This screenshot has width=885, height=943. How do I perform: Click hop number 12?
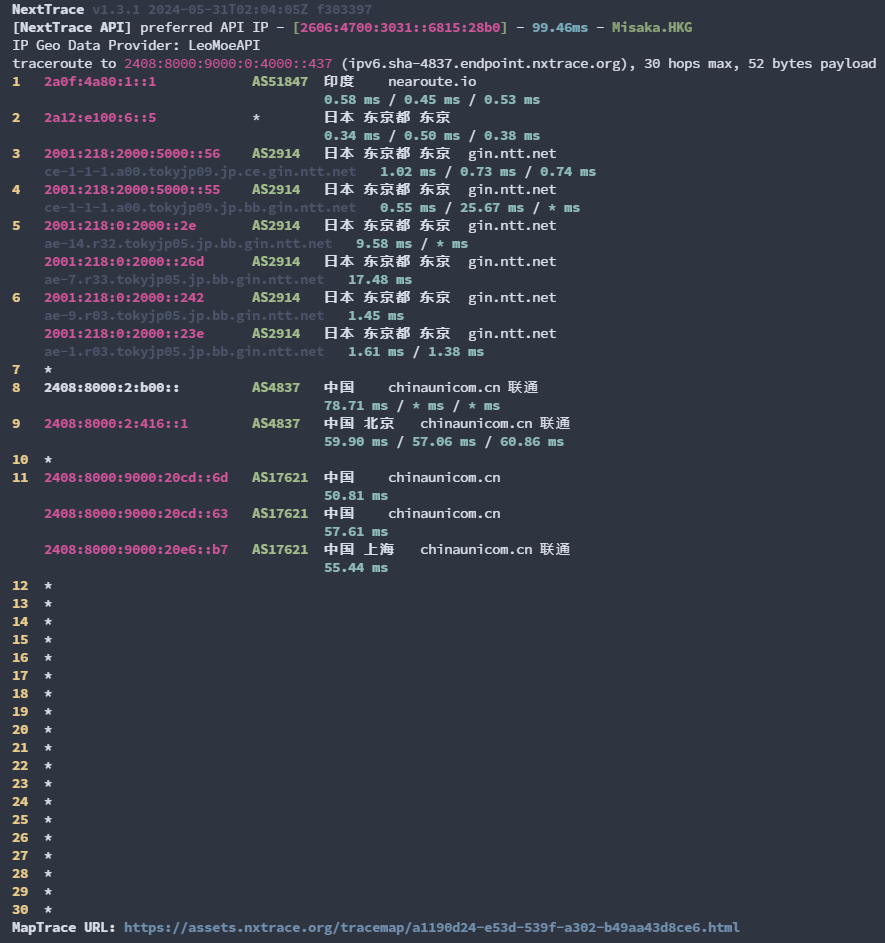point(20,586)
